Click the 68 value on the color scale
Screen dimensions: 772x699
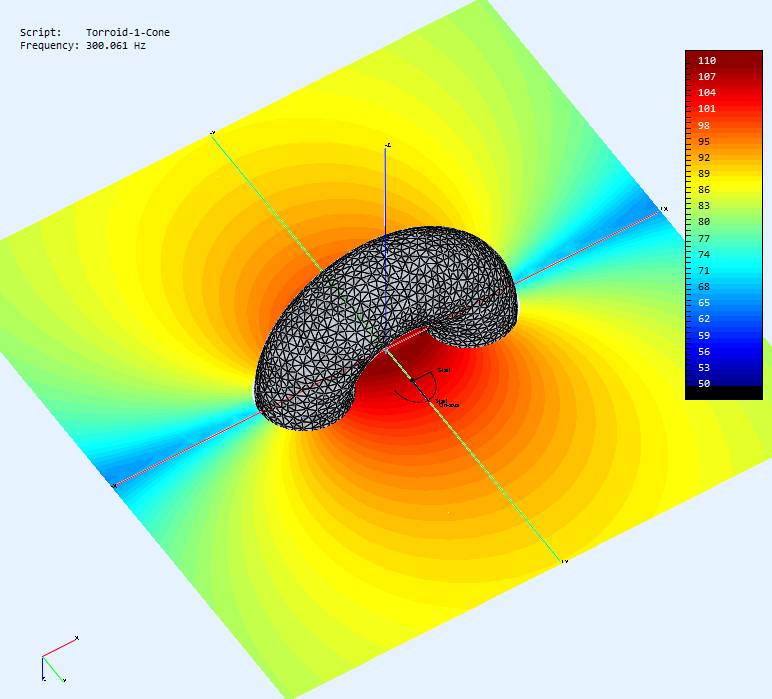704,286
